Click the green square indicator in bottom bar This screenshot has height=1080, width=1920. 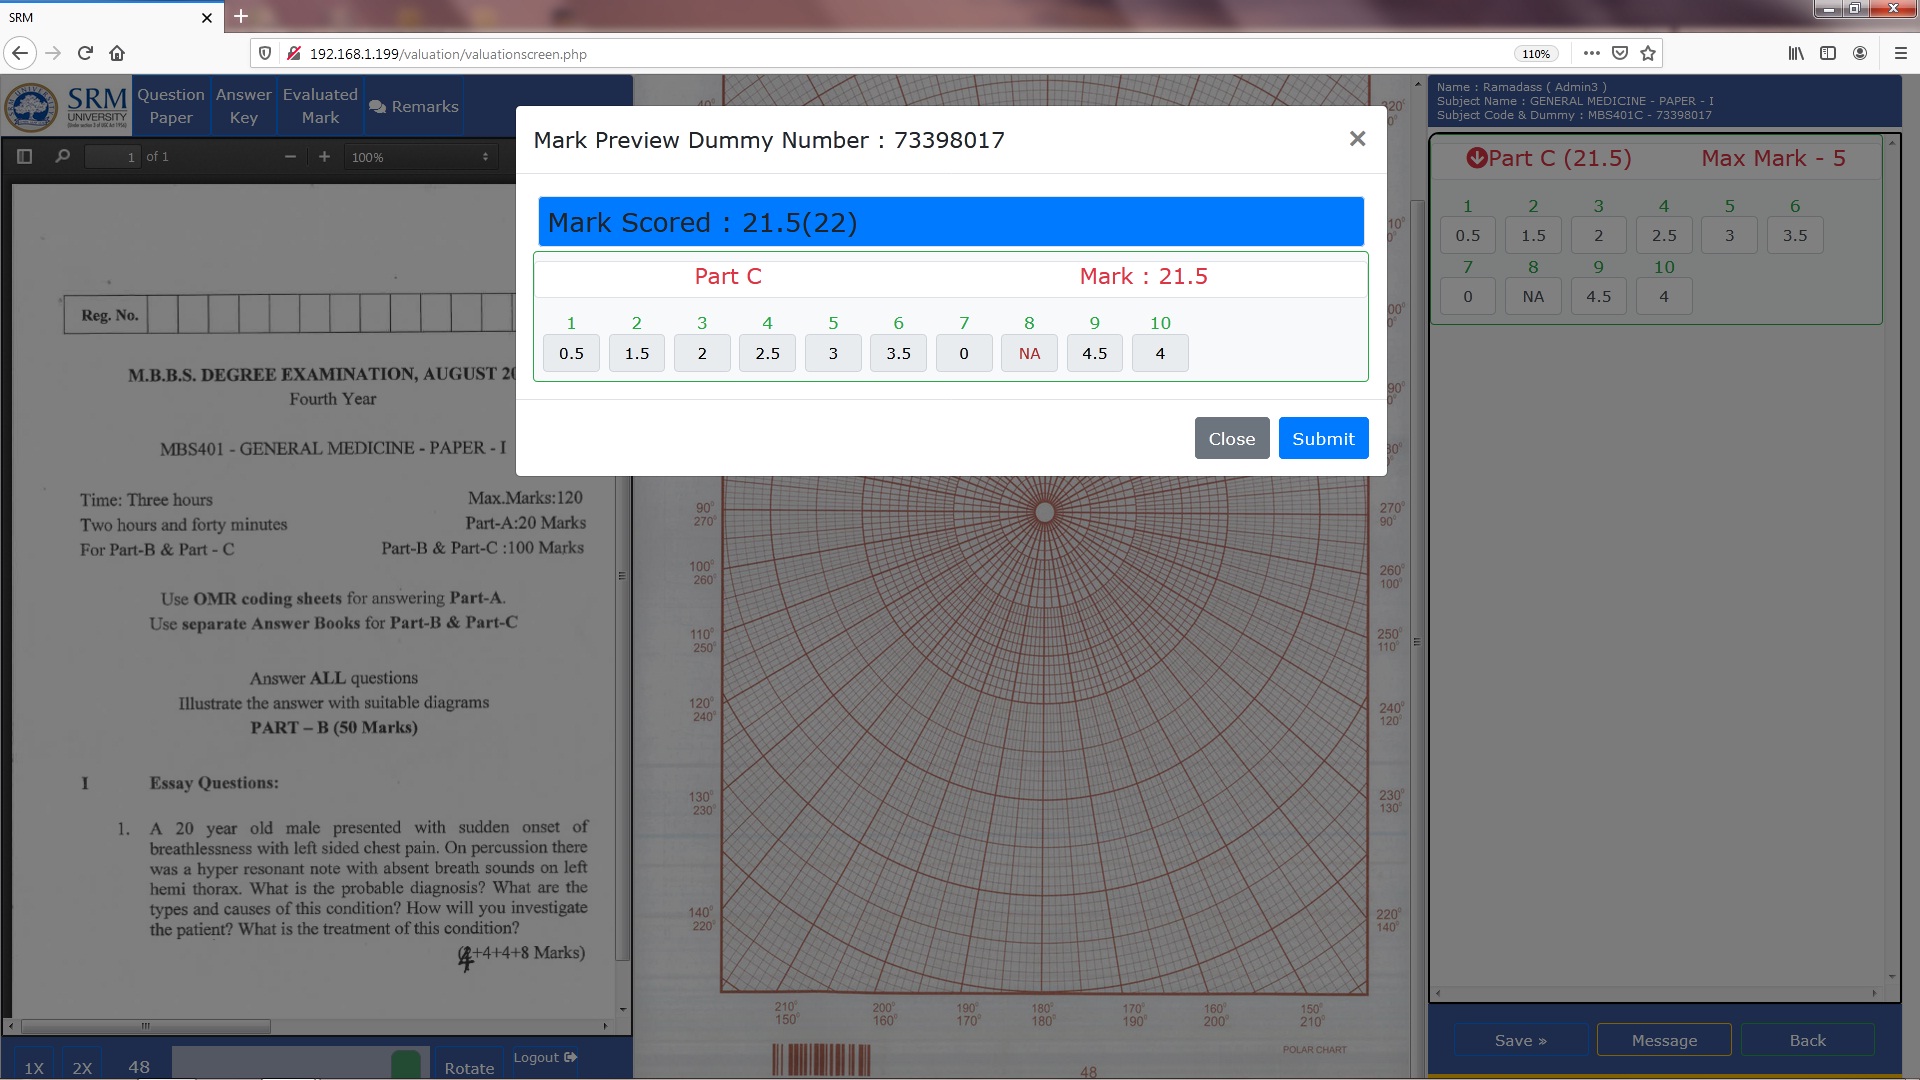click(406, 1064)
